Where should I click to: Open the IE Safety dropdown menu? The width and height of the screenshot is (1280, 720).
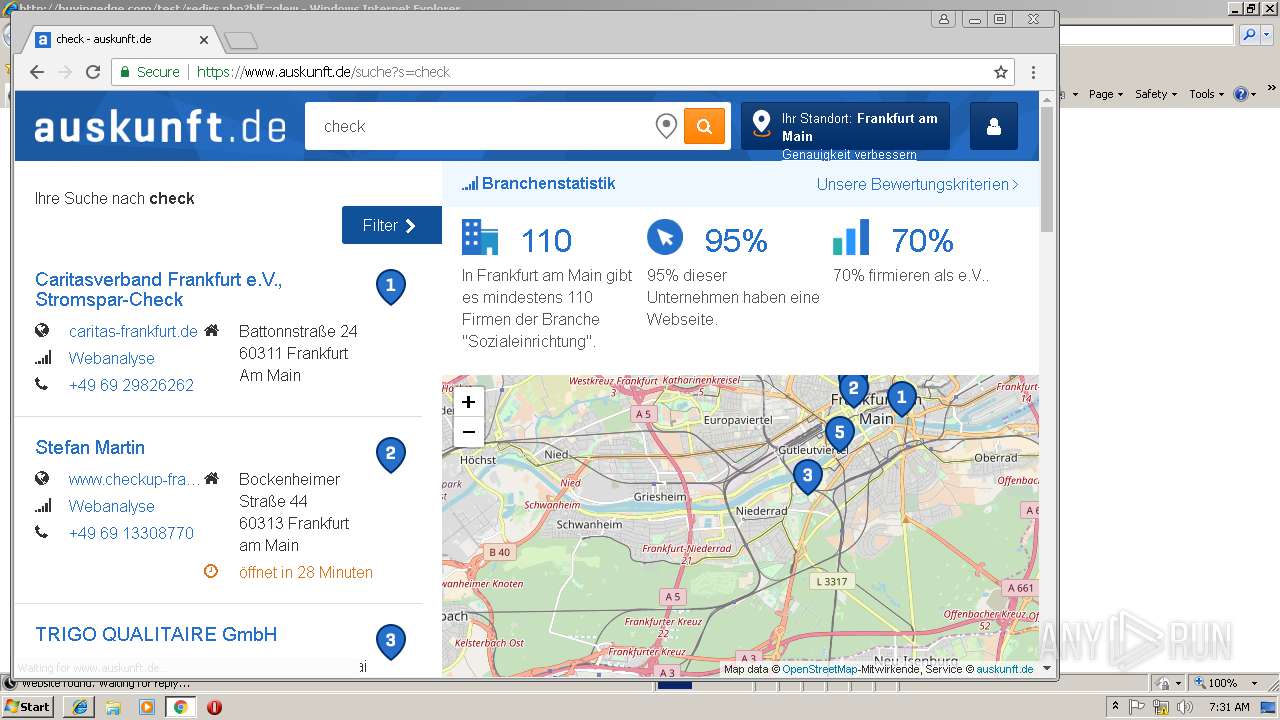pos(1156,93)
